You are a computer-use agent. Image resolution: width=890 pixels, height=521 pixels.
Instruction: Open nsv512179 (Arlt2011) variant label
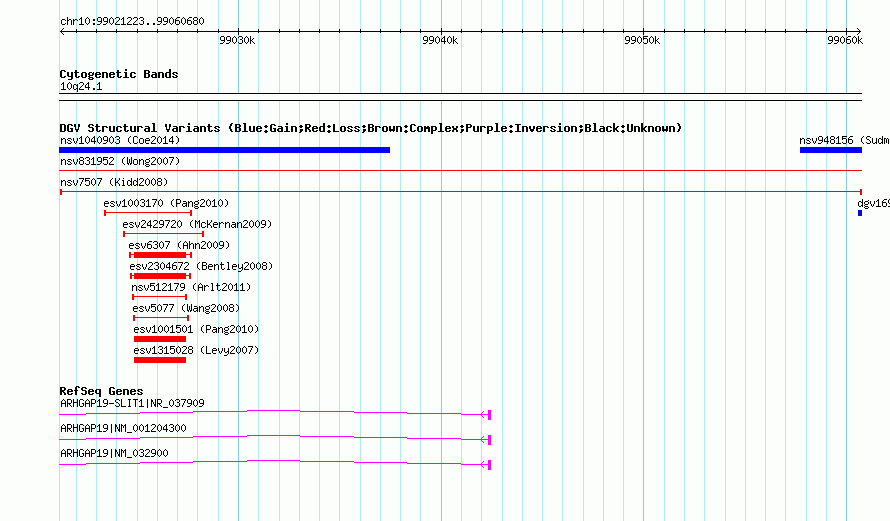(x=191, y=287)
